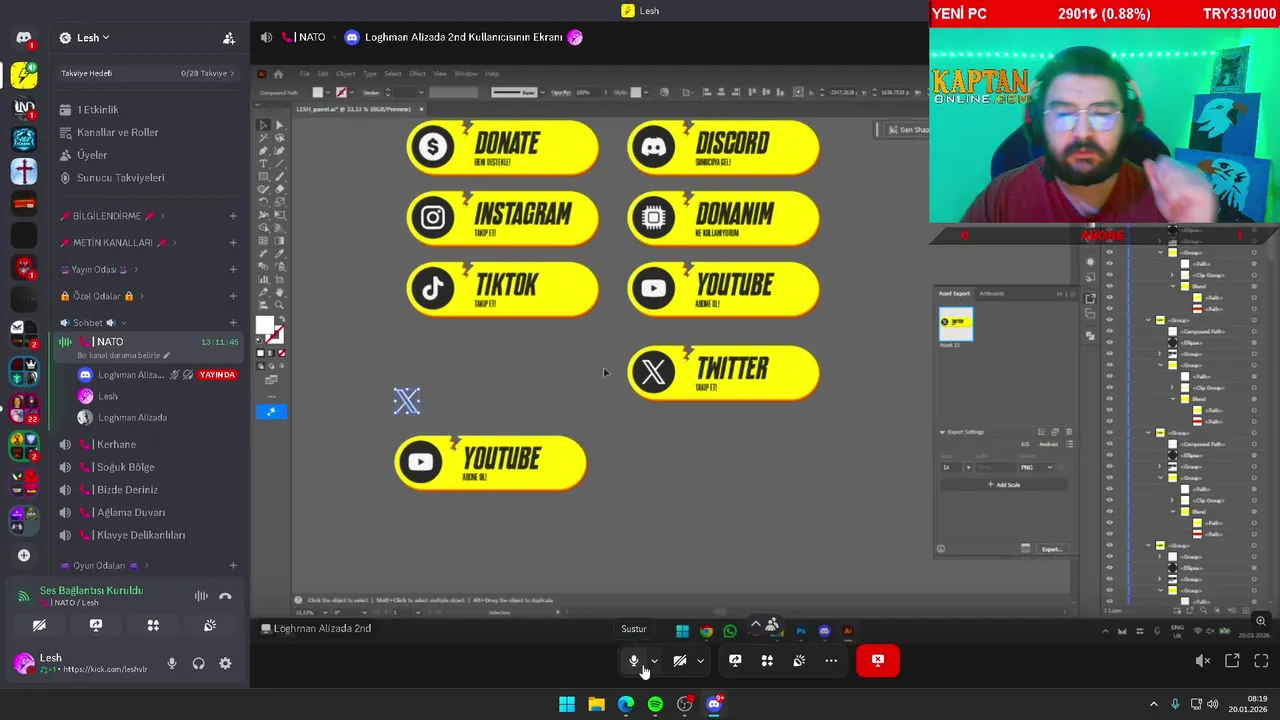This screenshot has height=720, width=1280.
Task: Open microphone options dropdown arrow
Action: [654, 661]
